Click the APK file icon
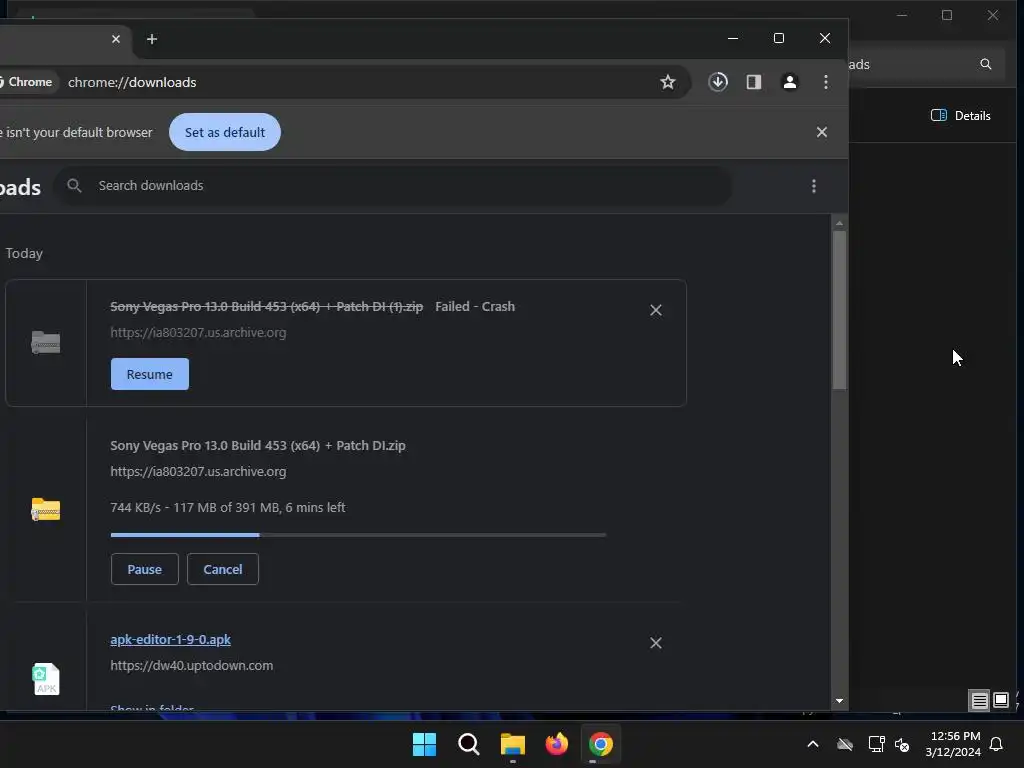Screen dimensions: 1024x768 tap(46, 679)
